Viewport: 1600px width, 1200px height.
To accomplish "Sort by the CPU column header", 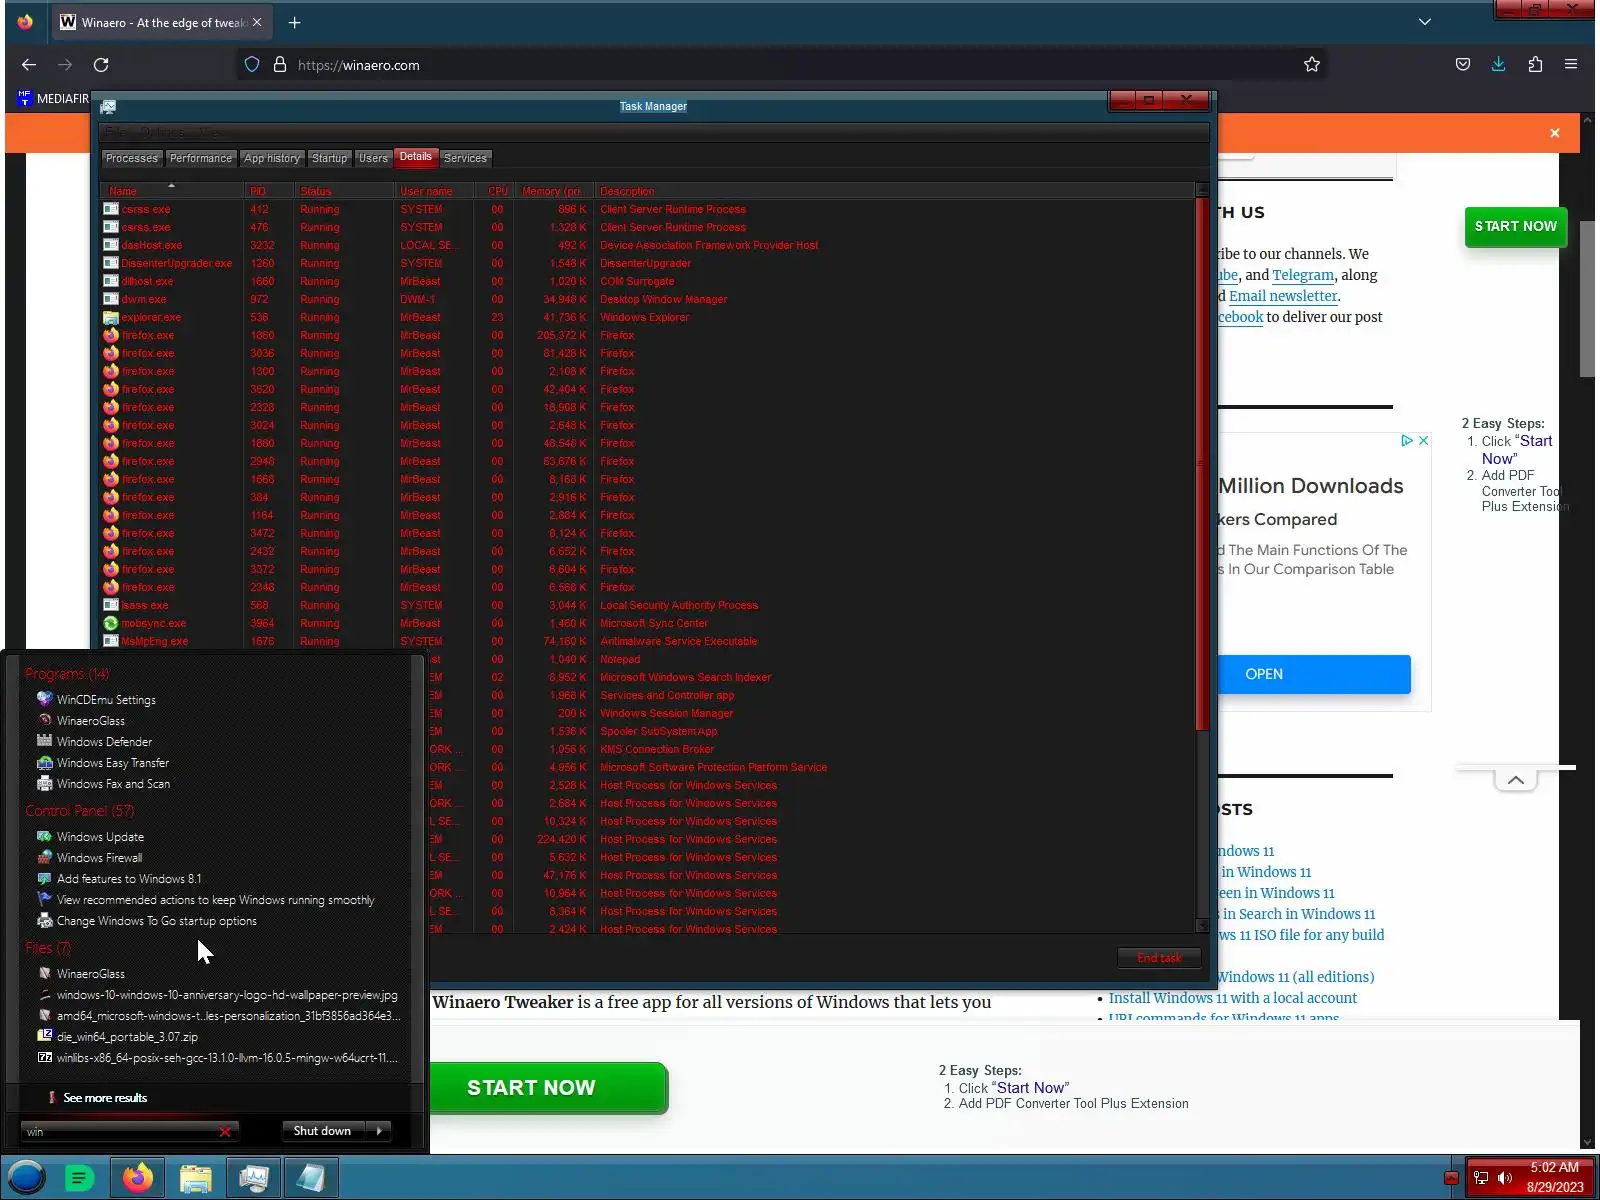I will pos(497,191).
